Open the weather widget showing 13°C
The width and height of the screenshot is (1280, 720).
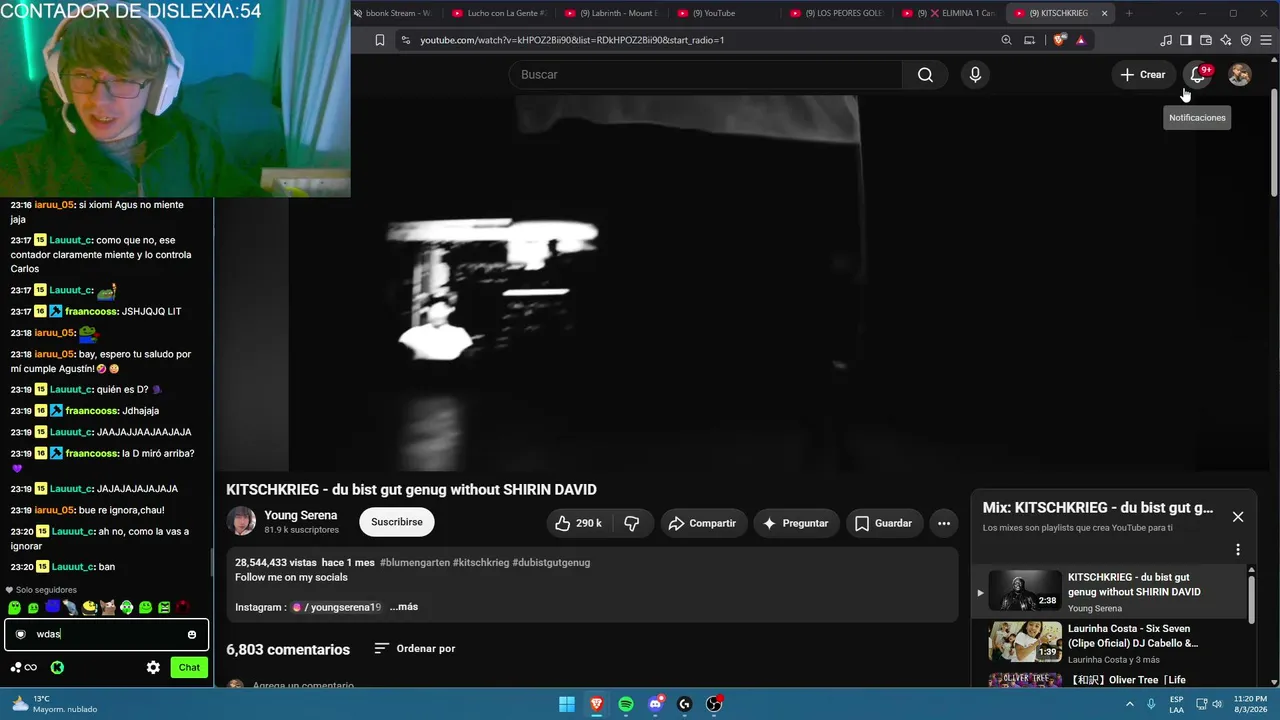click(x=55, y=704)
